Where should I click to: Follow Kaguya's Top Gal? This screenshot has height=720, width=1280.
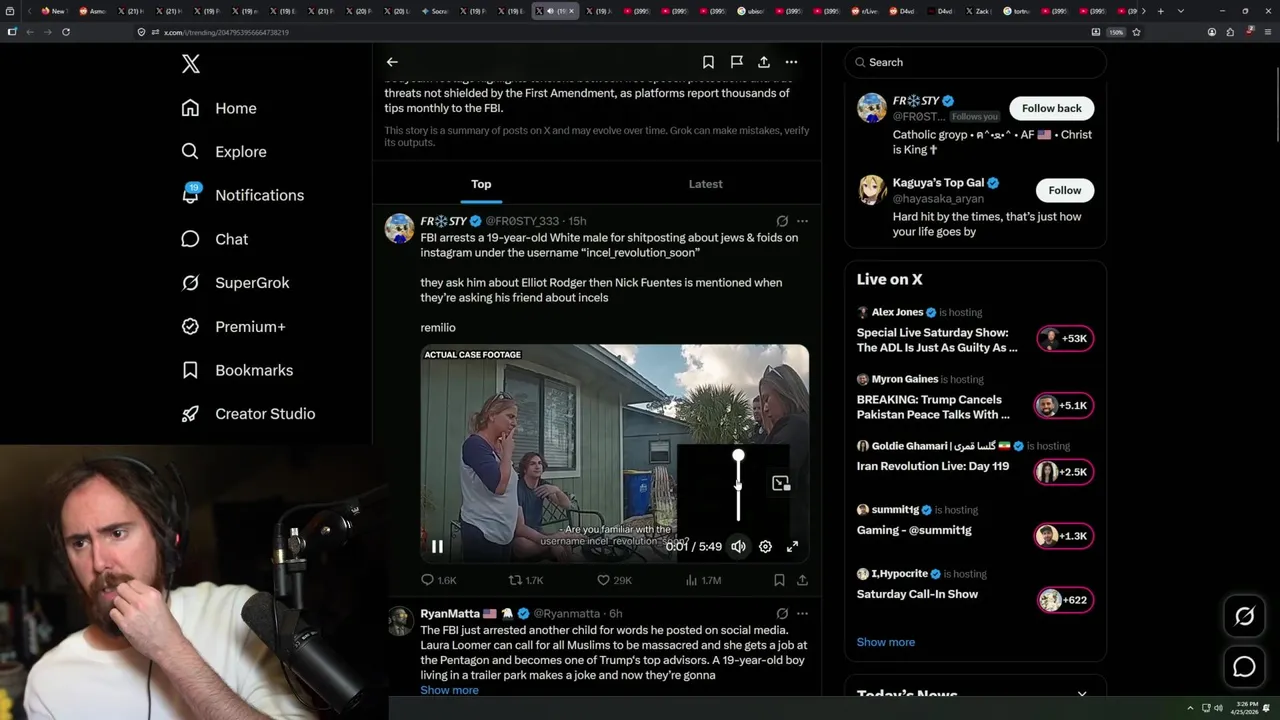click(1064, 190)
